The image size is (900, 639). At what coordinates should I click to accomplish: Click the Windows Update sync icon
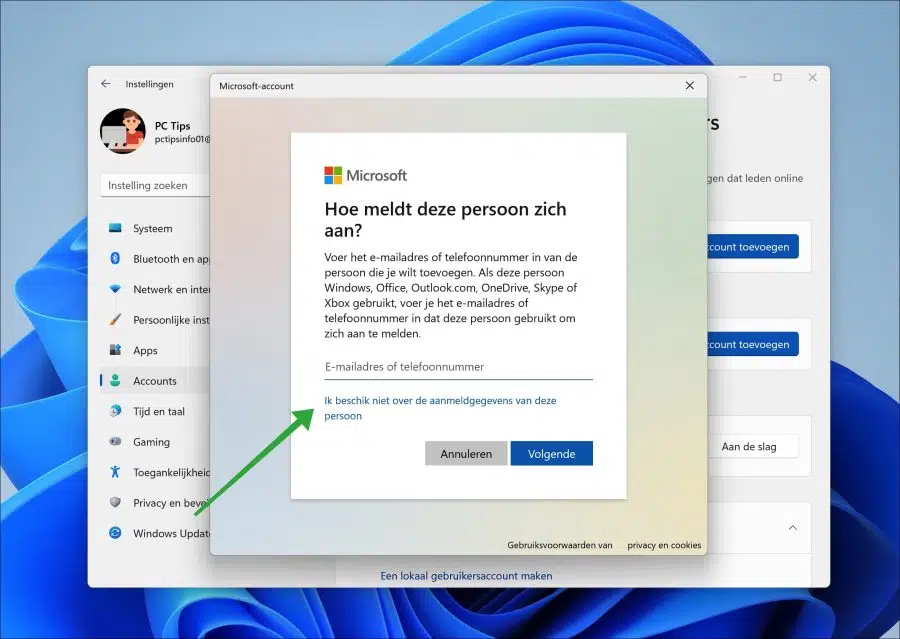(115, 533)
